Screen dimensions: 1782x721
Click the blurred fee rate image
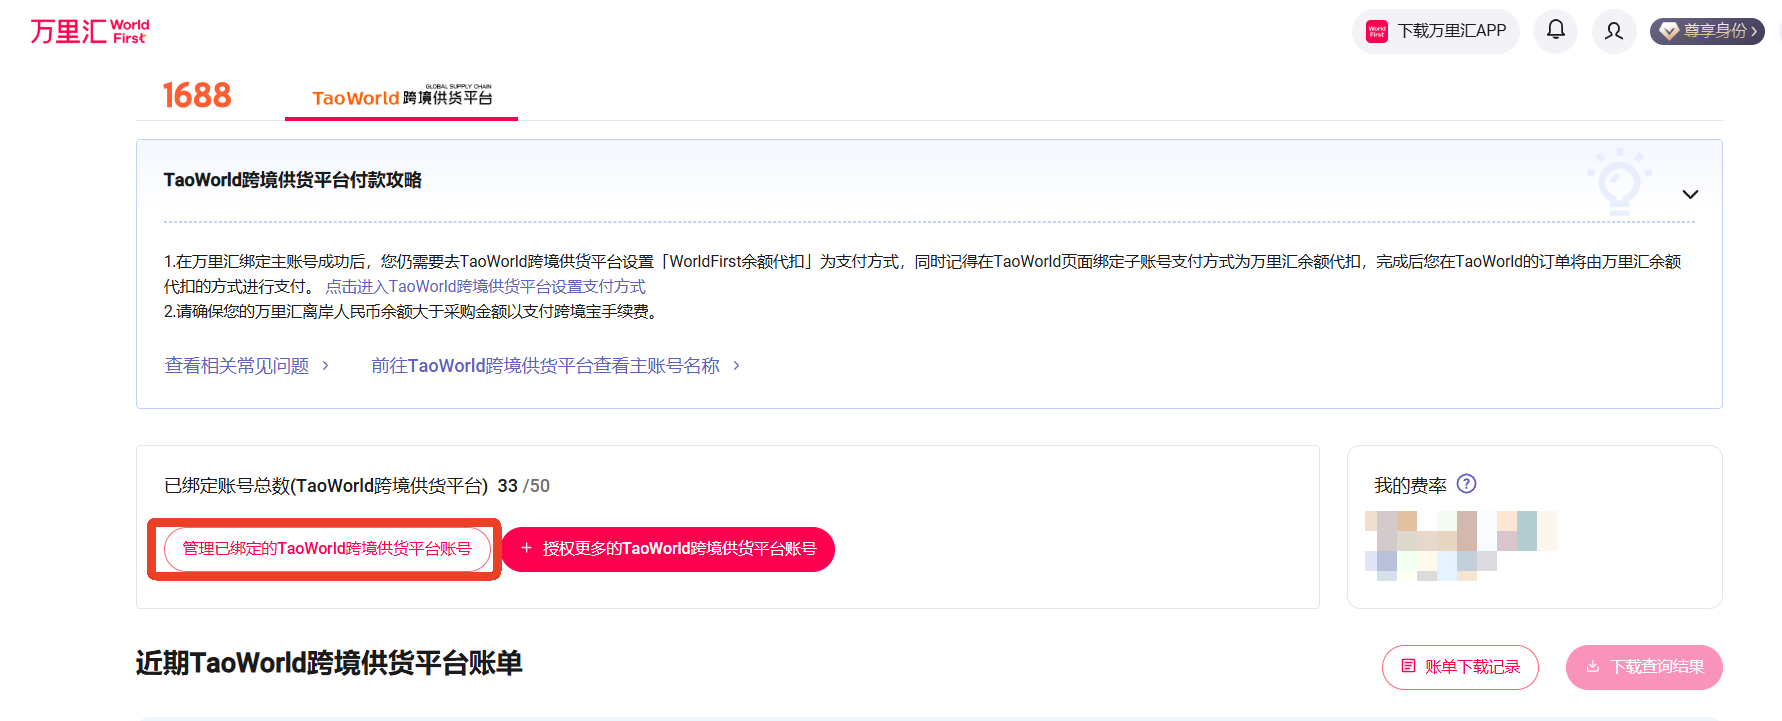pos(1460,545)
